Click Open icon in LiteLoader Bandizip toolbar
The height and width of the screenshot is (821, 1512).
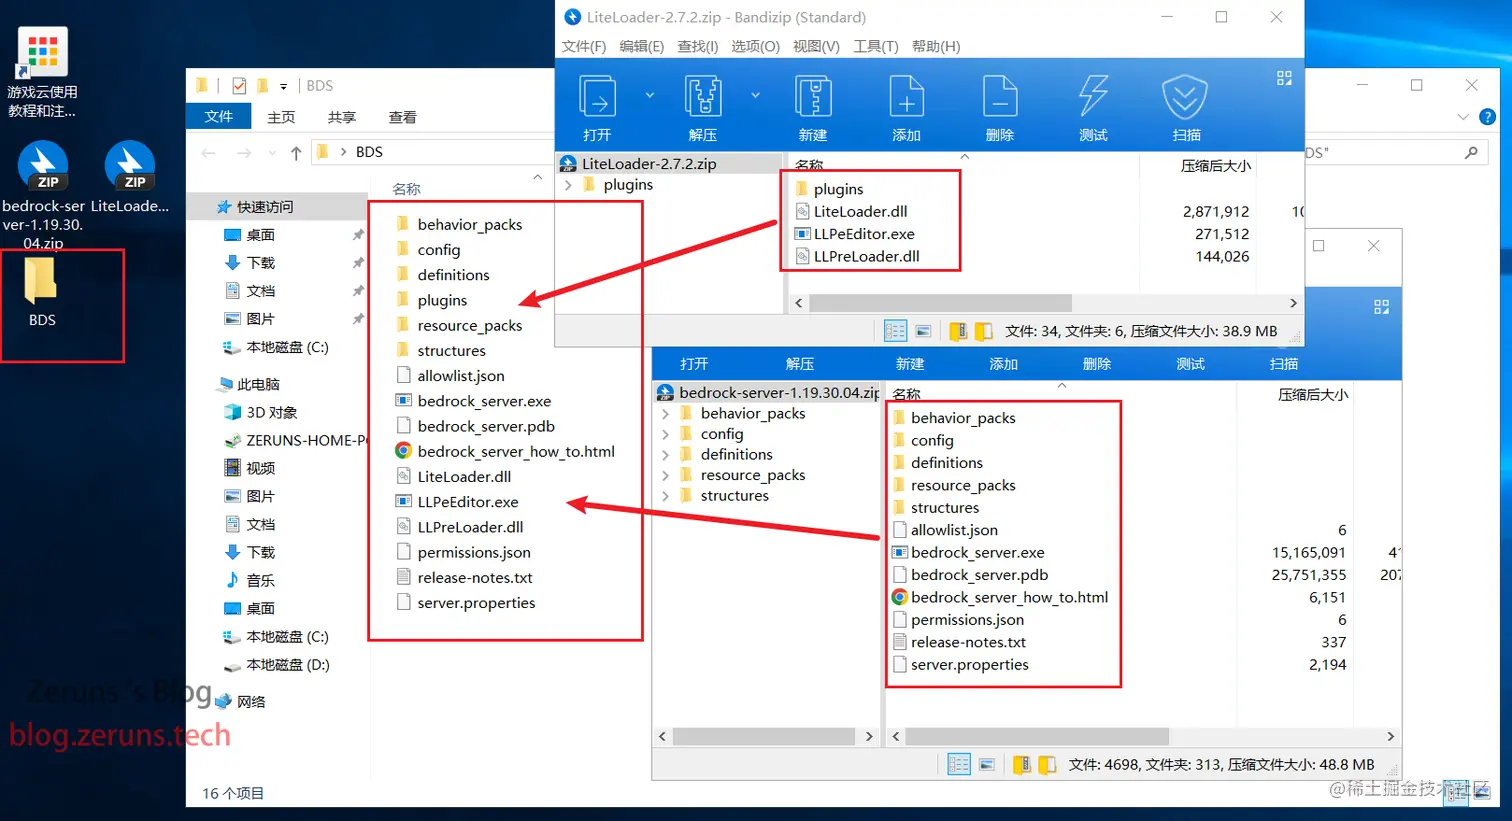(598, 97)
